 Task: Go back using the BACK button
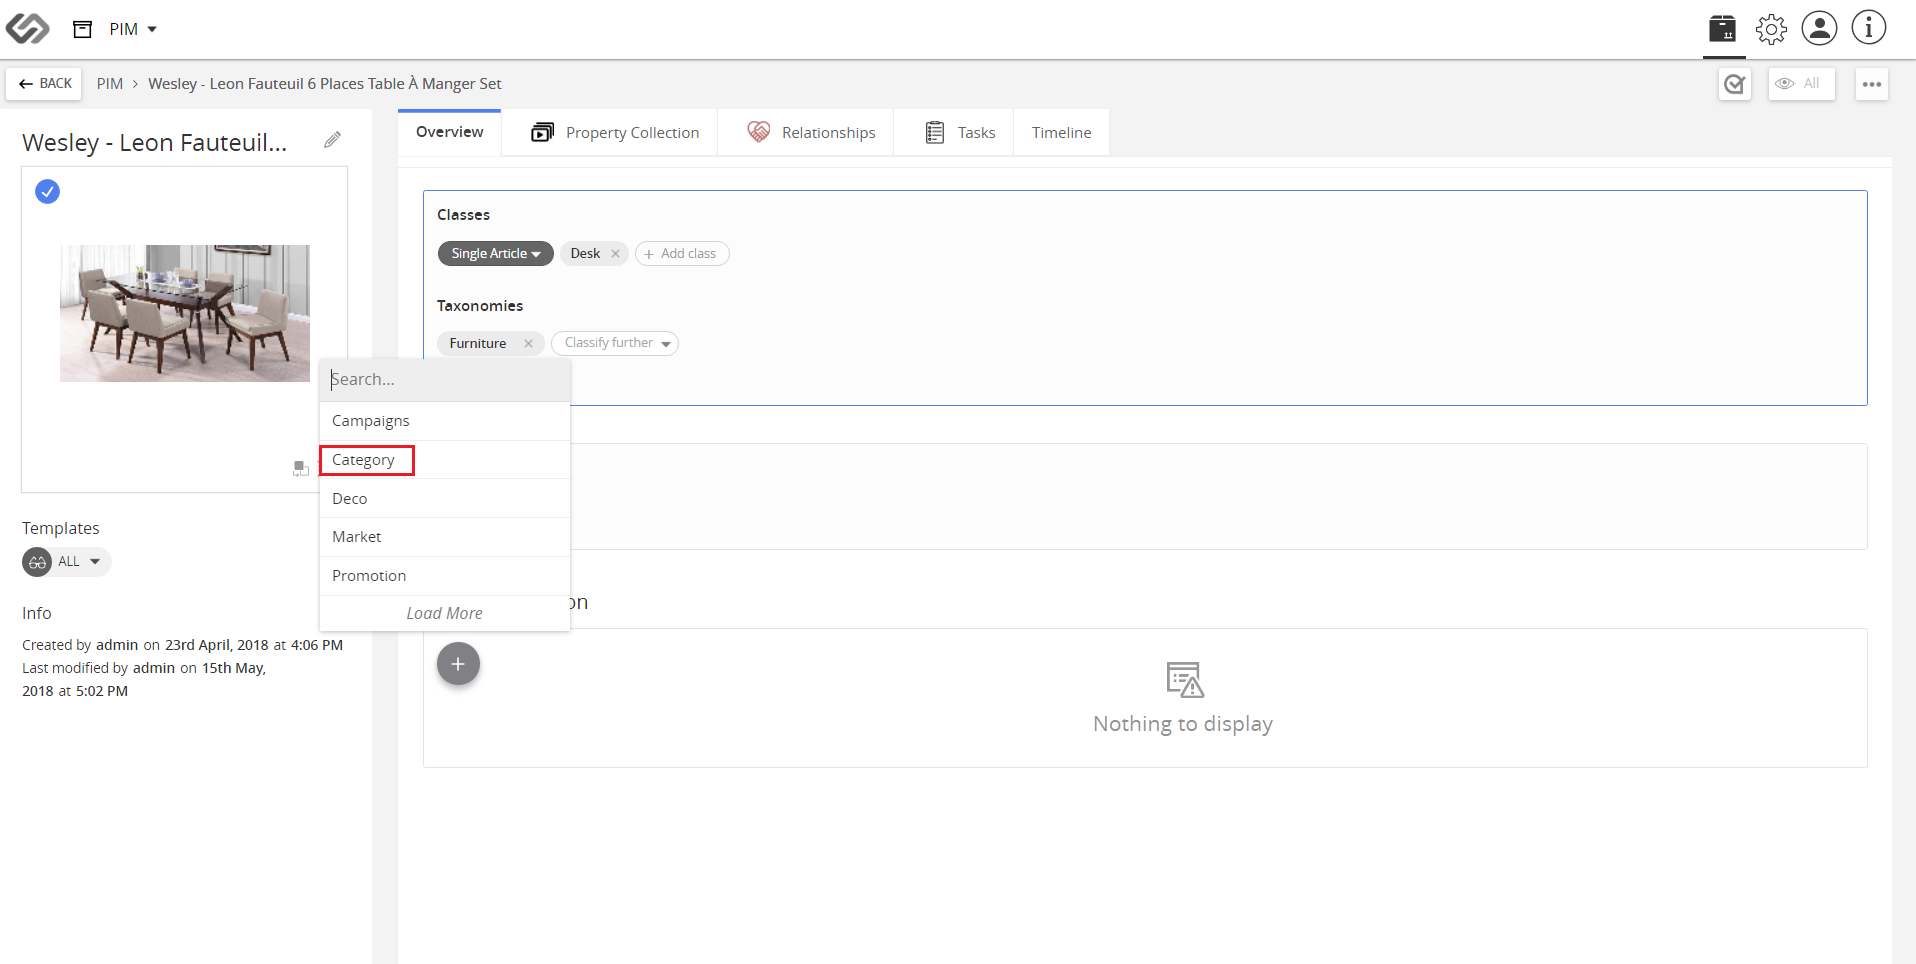click(46, 84)
